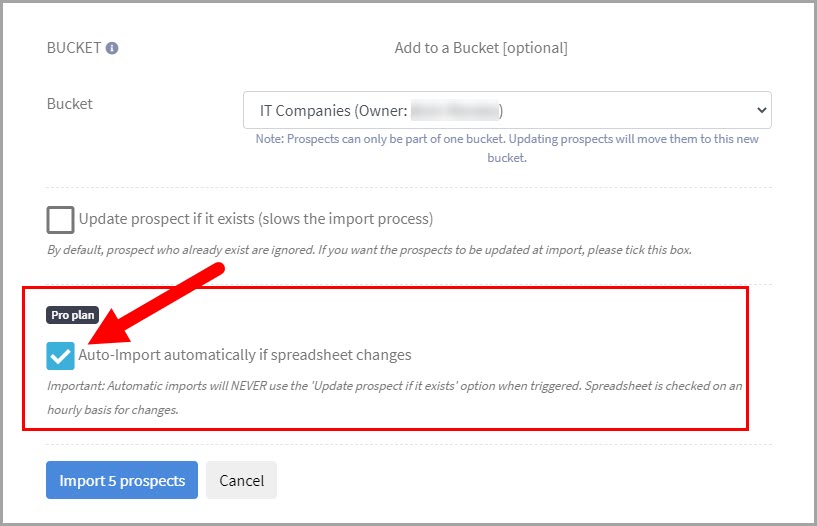Click the 'By default, prospect who already exist' hint

point(369,249)
